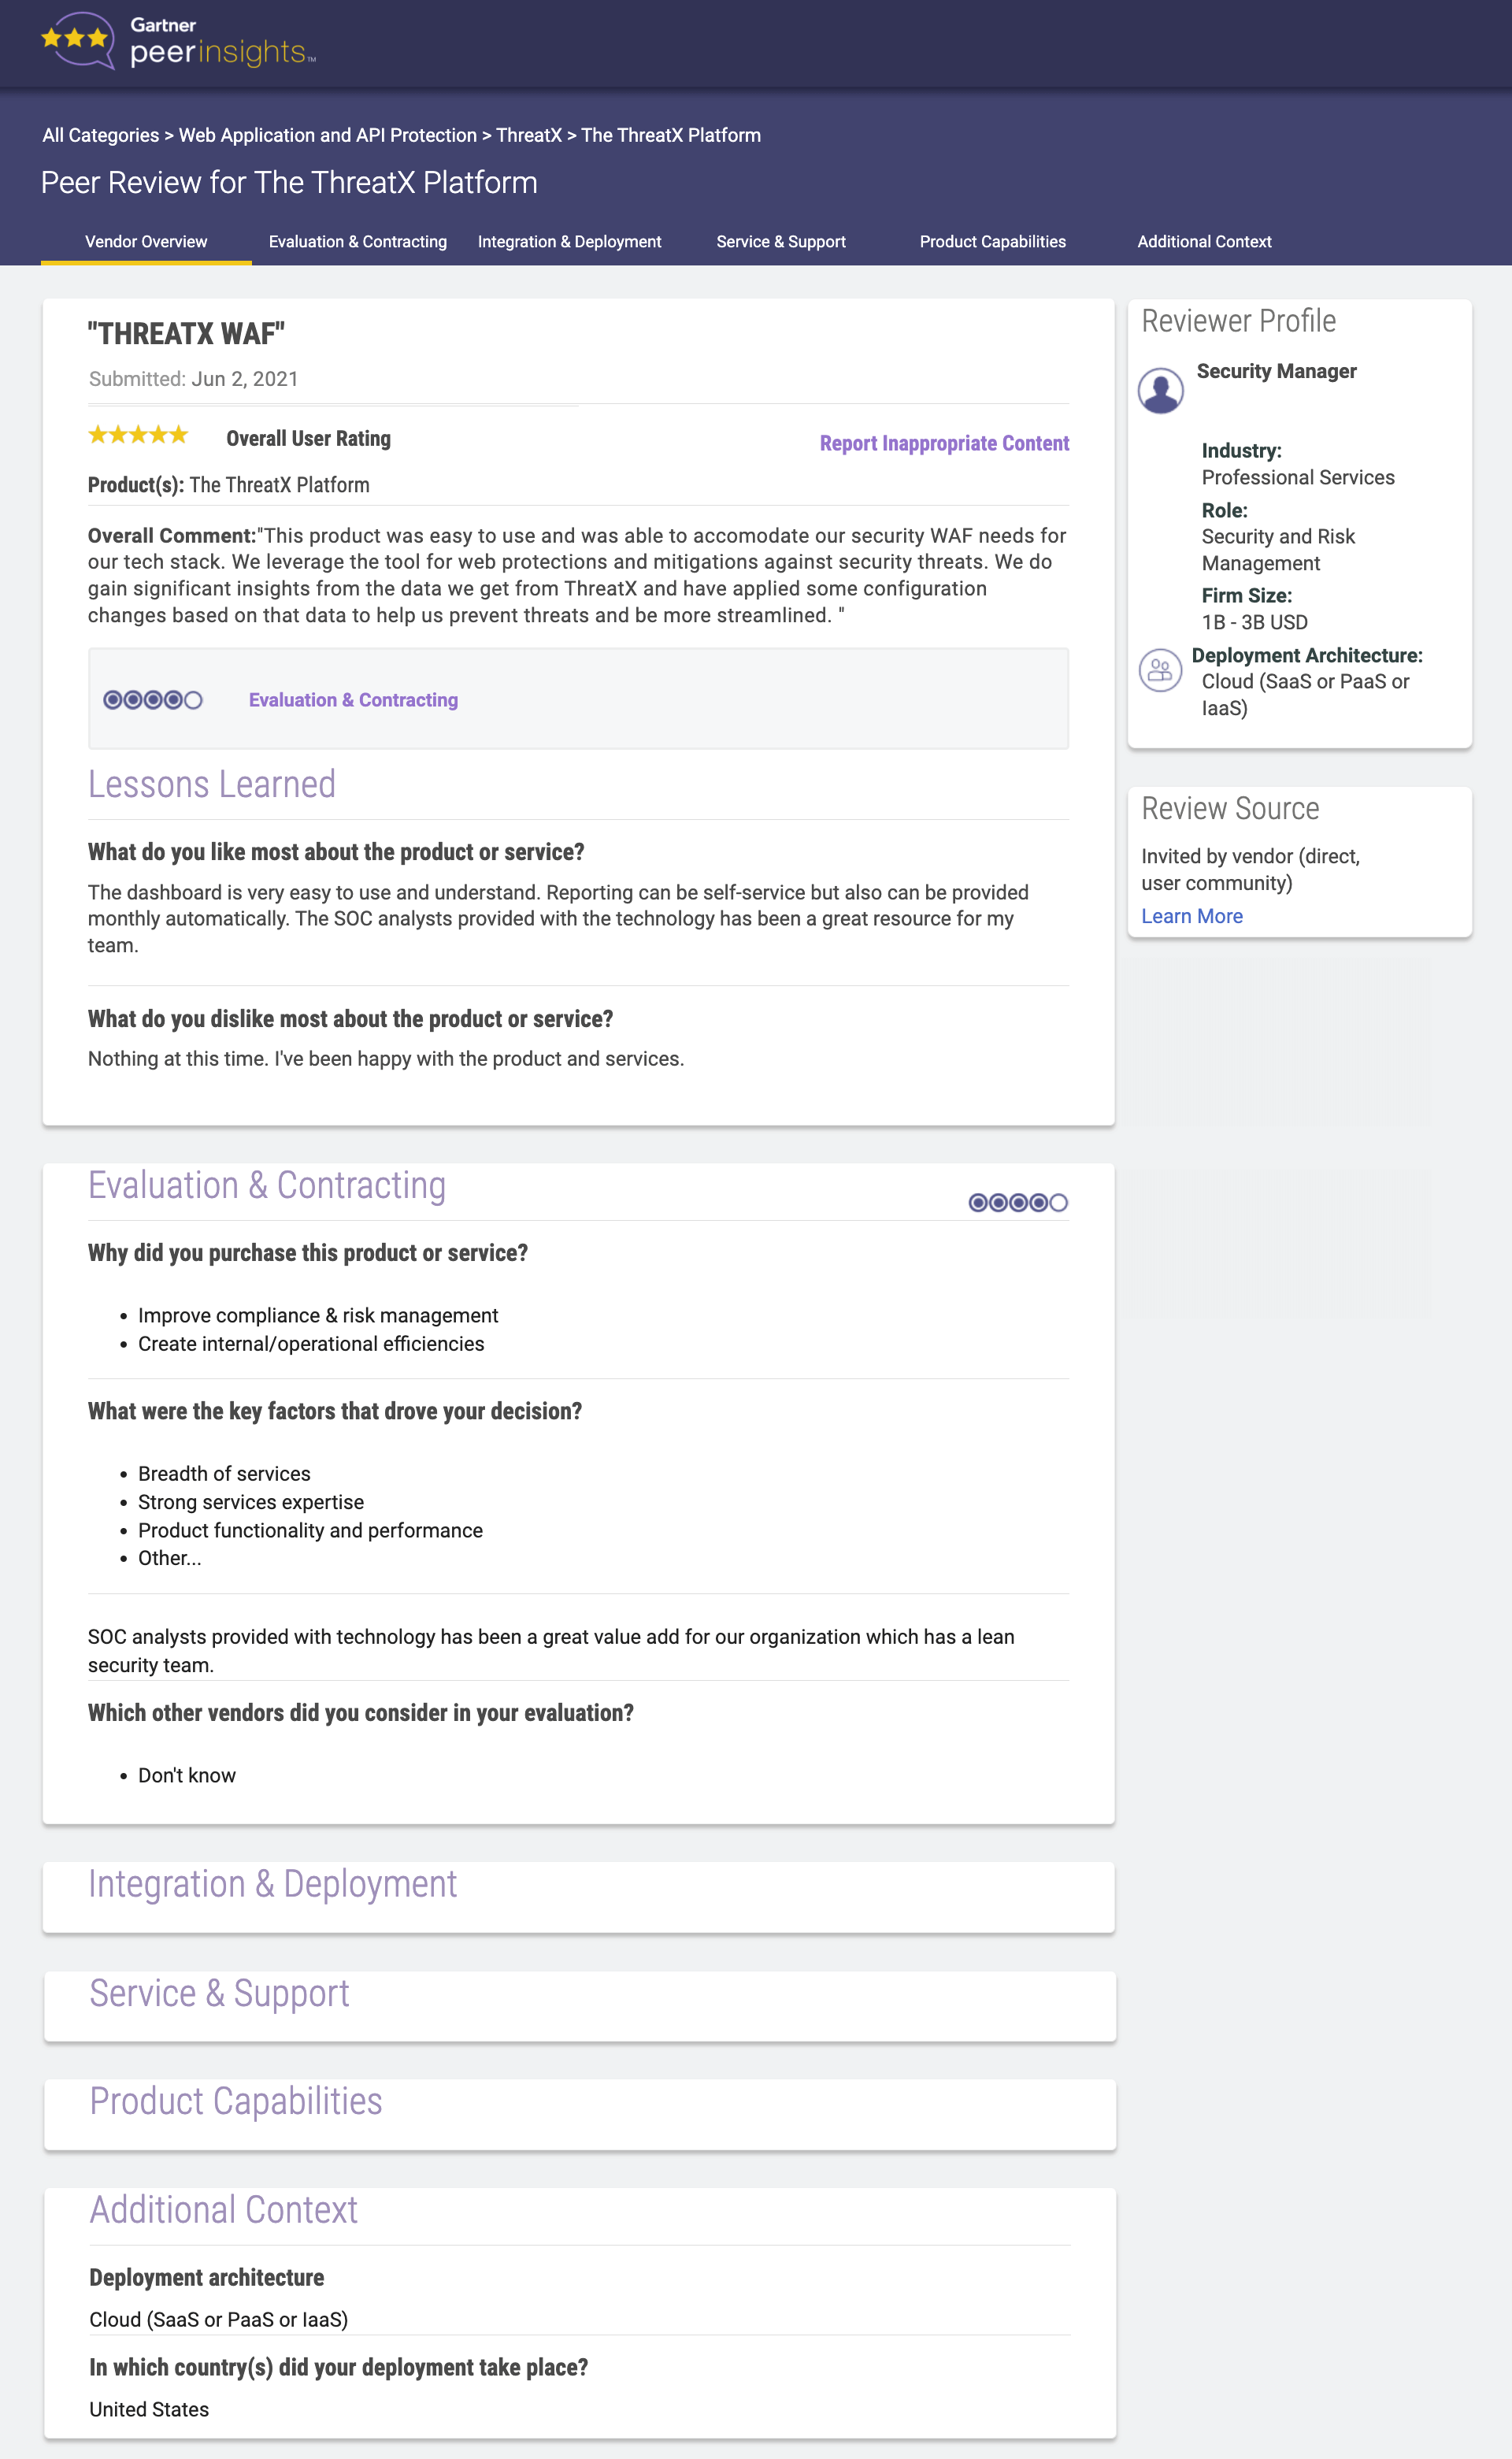Expand the Service & Support section
This screenshot has height=2459, width=1512.
219,1993
